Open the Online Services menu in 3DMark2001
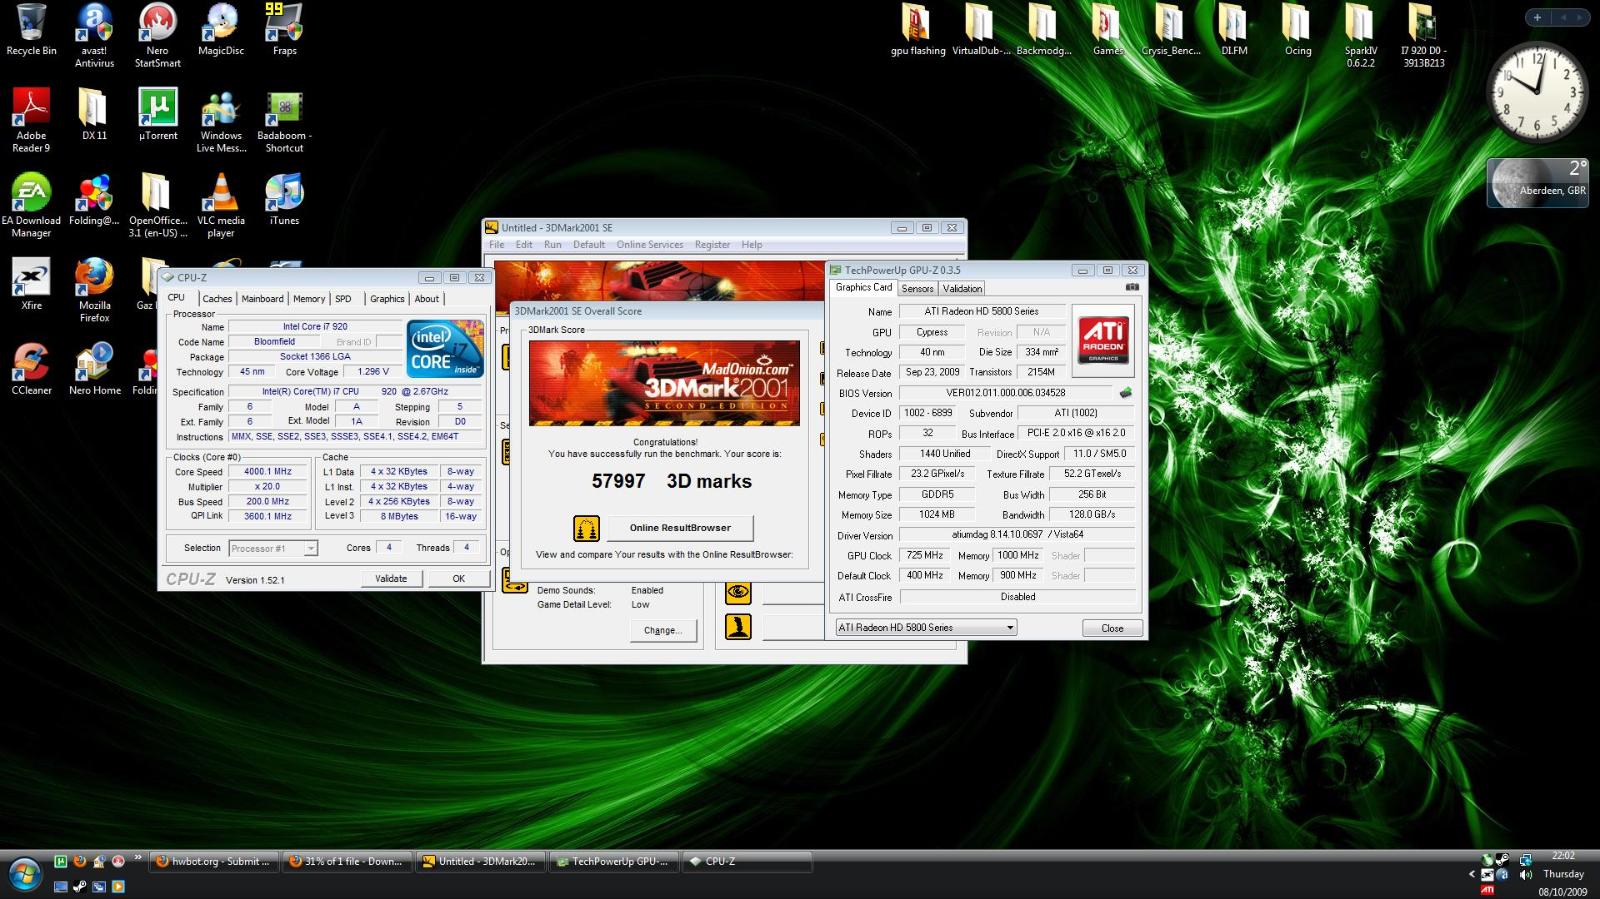Image resolution: width=1600 pixels, height=899 pixels. (x=650, y=244)
